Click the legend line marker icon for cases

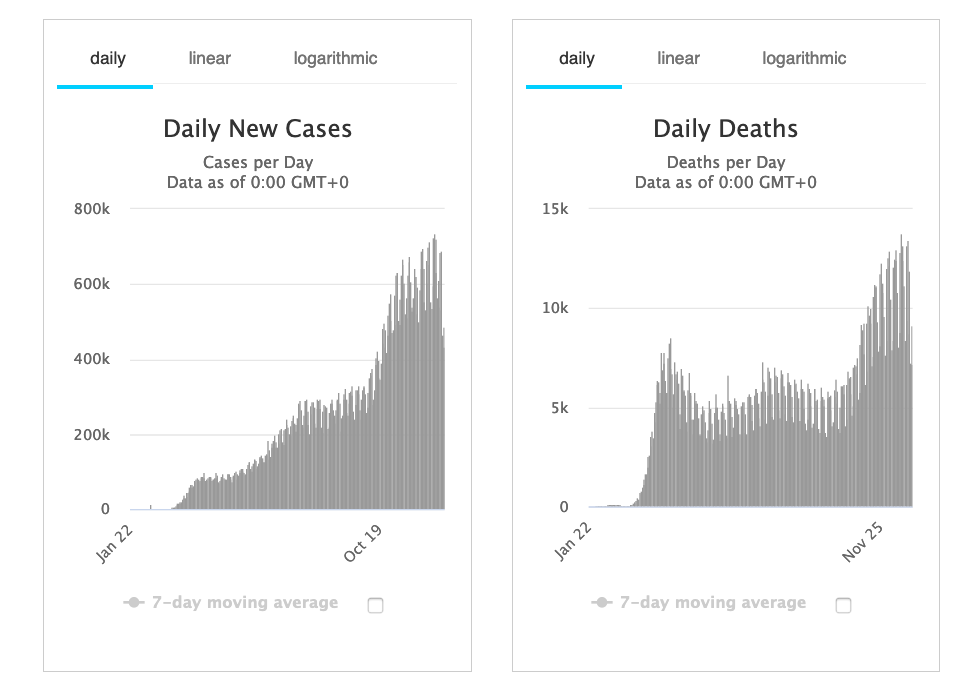point(133,603)
